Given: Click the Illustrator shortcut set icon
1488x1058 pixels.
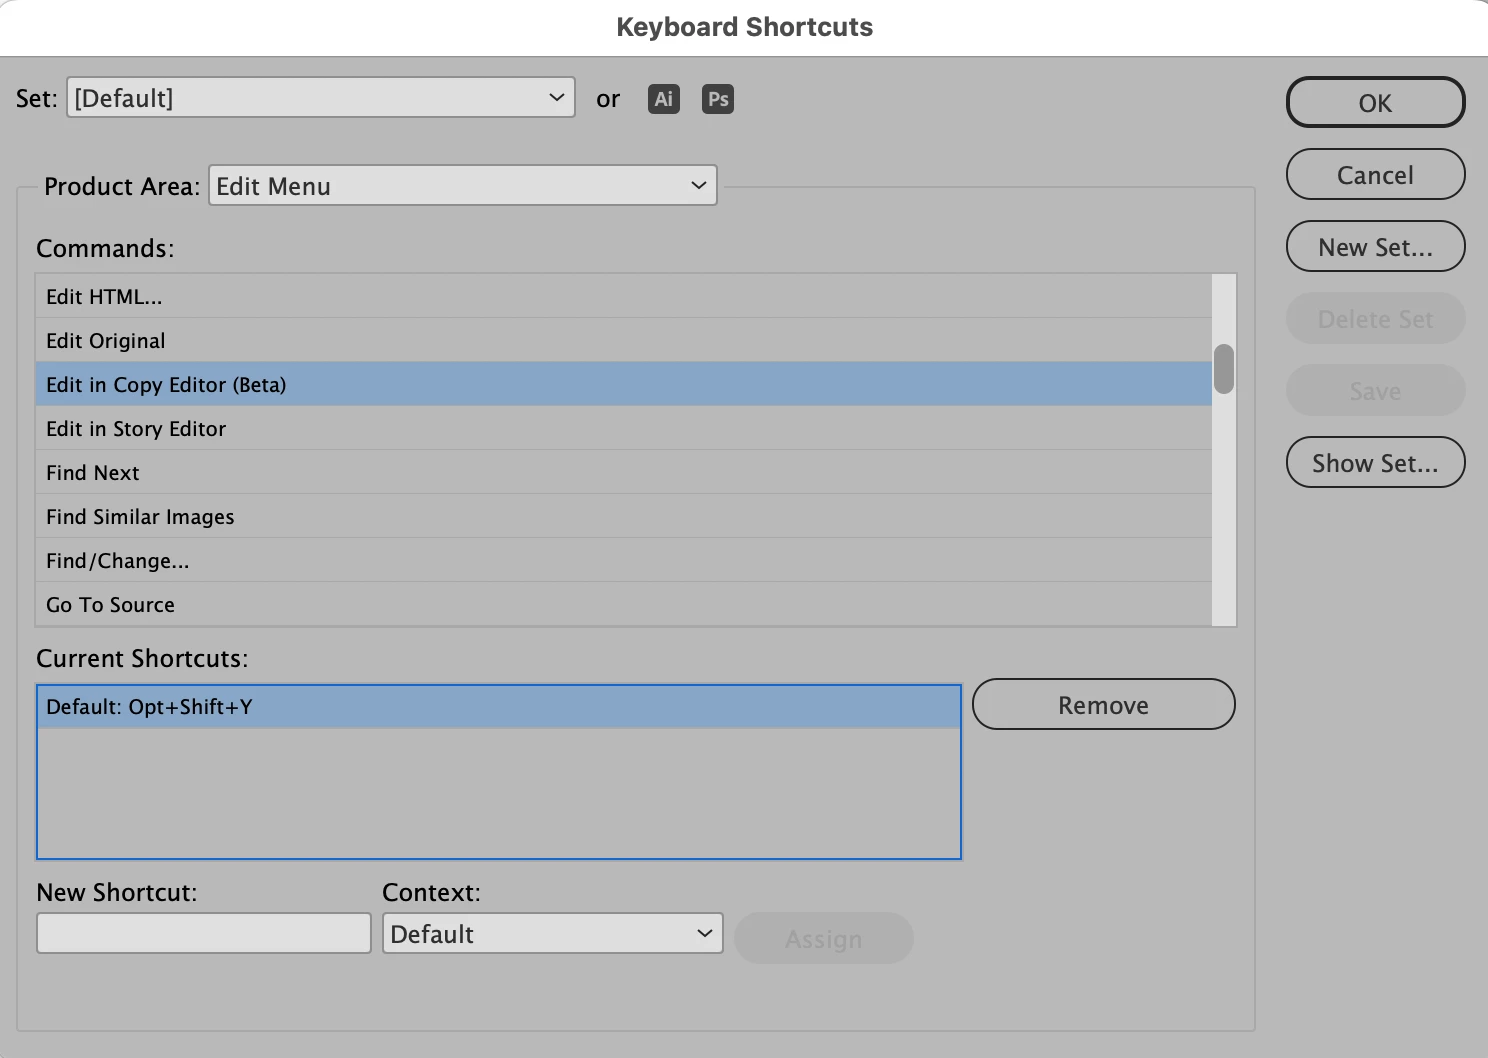Looking at the screenshot, I should click(x=663, y=99).
